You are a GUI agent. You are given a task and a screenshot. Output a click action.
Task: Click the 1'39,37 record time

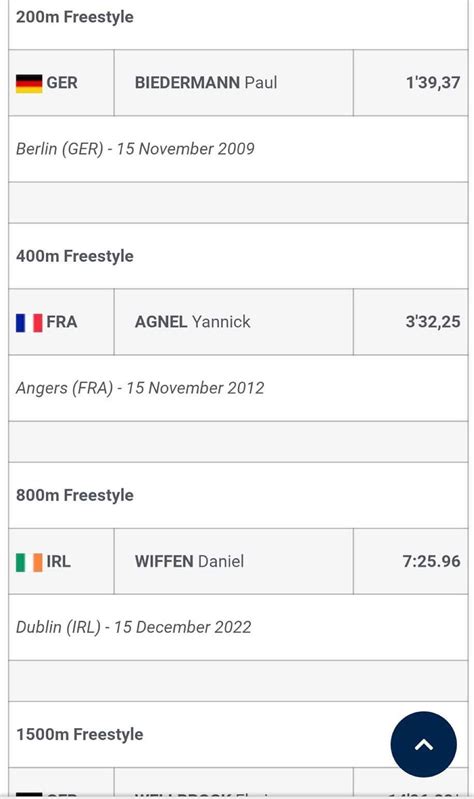pos(433,83)
